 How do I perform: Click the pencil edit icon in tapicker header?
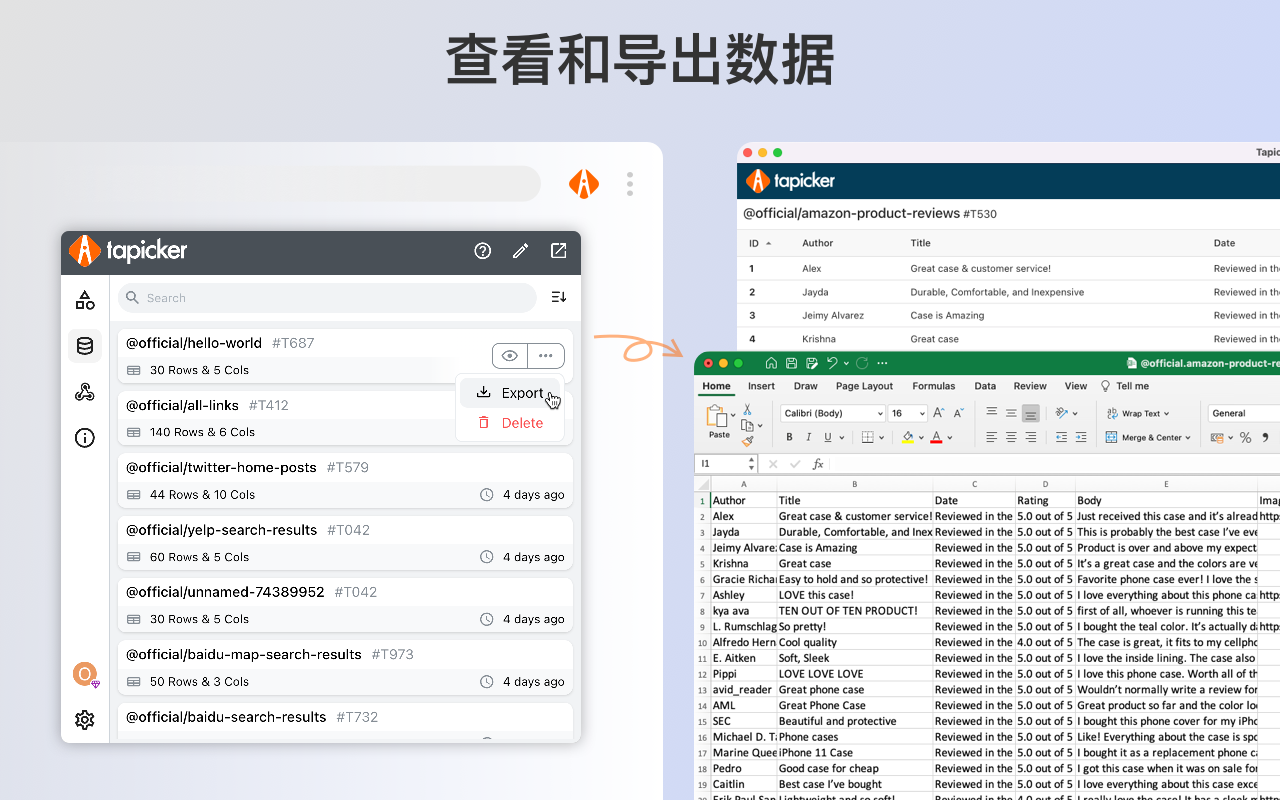coord(520,251)
